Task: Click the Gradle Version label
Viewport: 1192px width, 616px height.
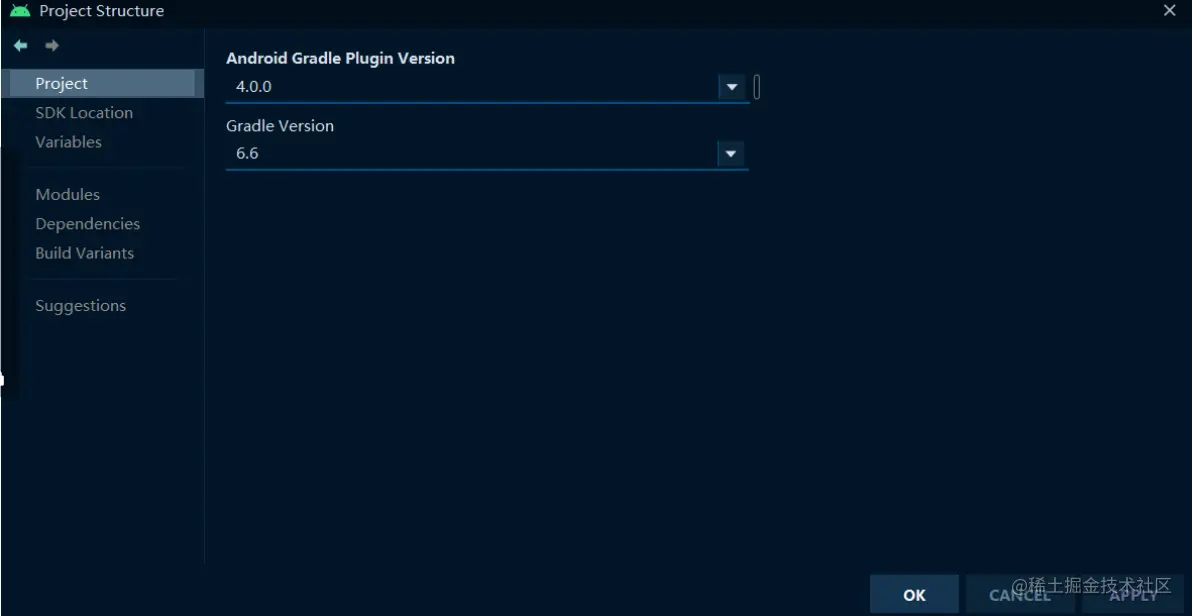Action: (280, 125)
